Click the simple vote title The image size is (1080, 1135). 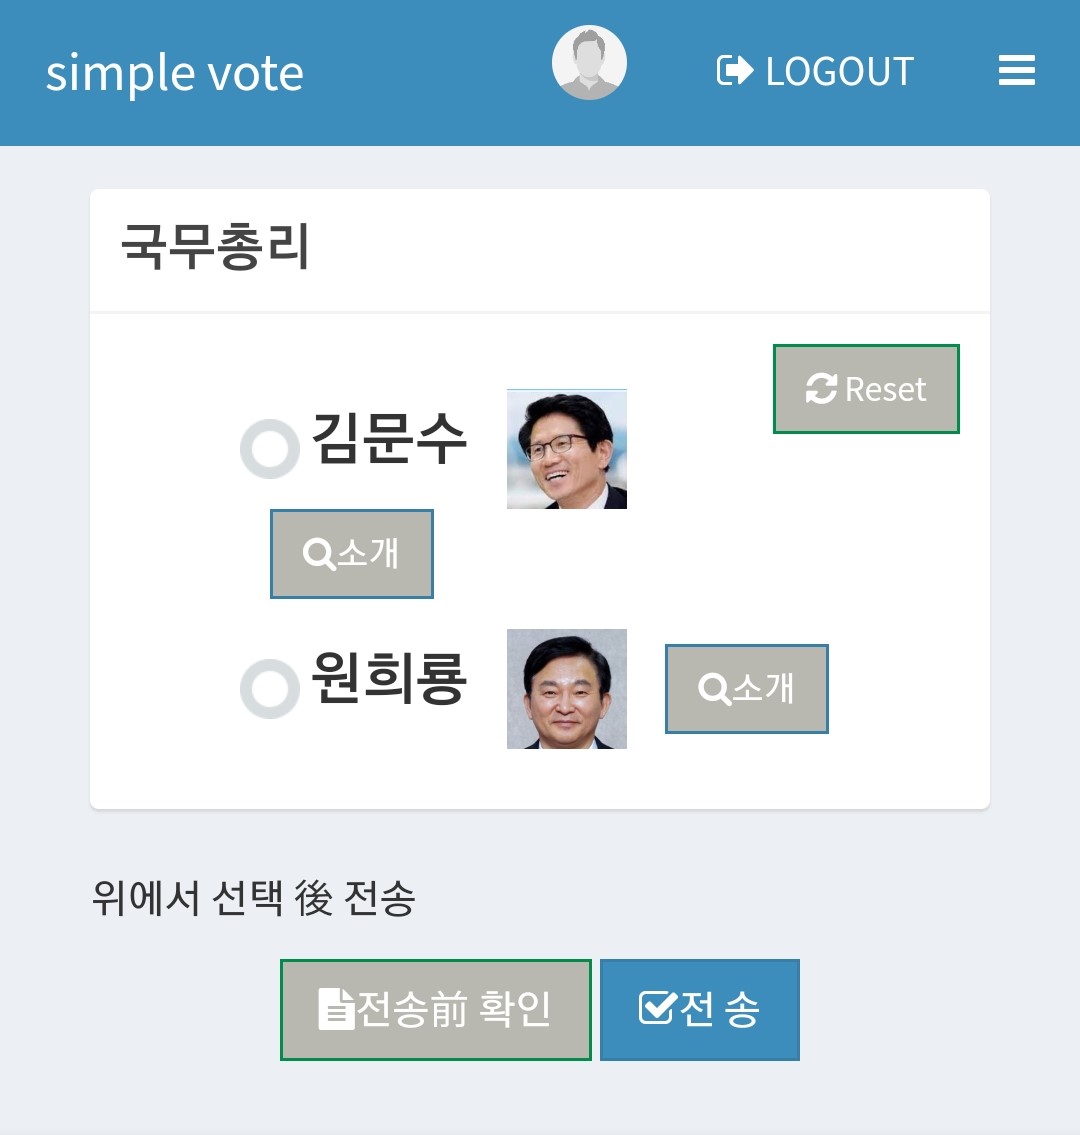tap(175, 73)
